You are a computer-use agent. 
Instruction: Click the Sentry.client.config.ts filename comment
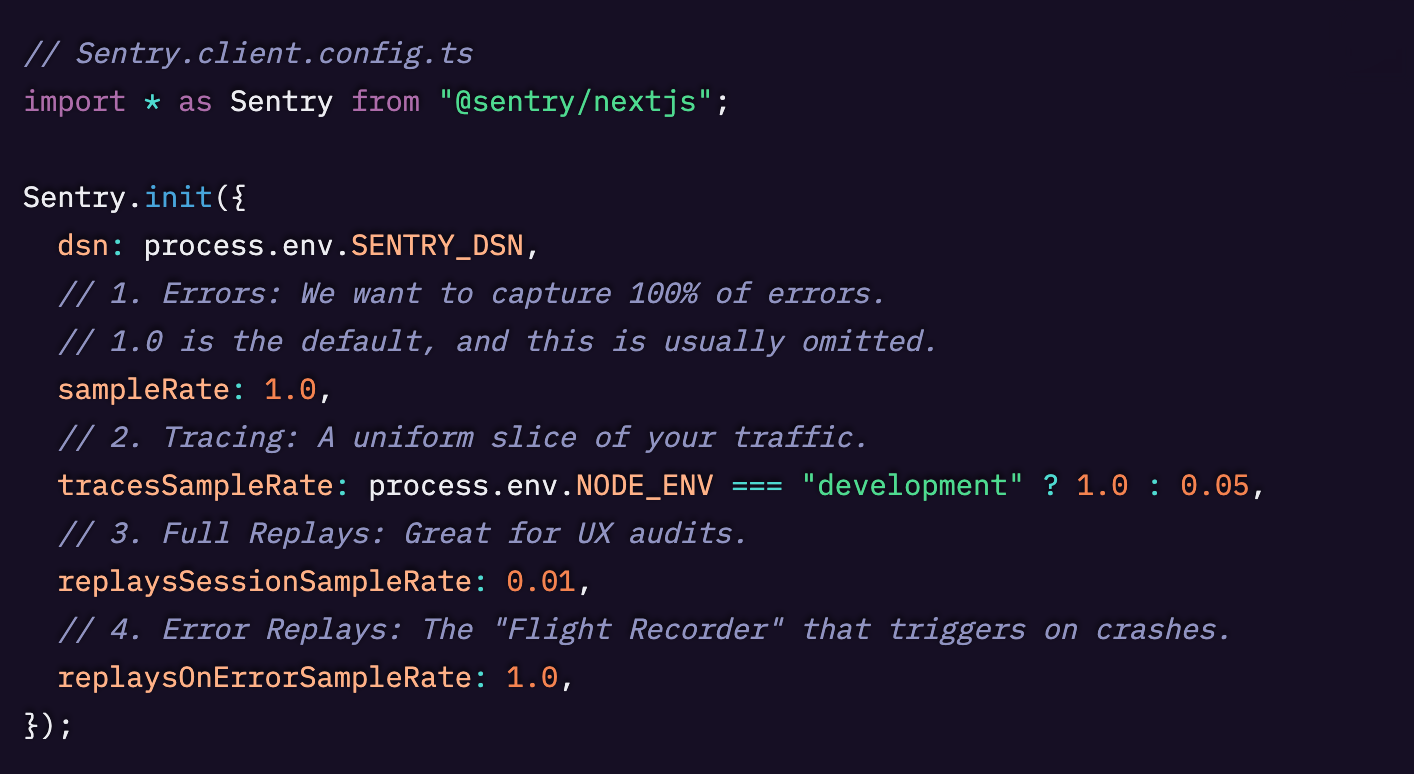pos(248,54)
